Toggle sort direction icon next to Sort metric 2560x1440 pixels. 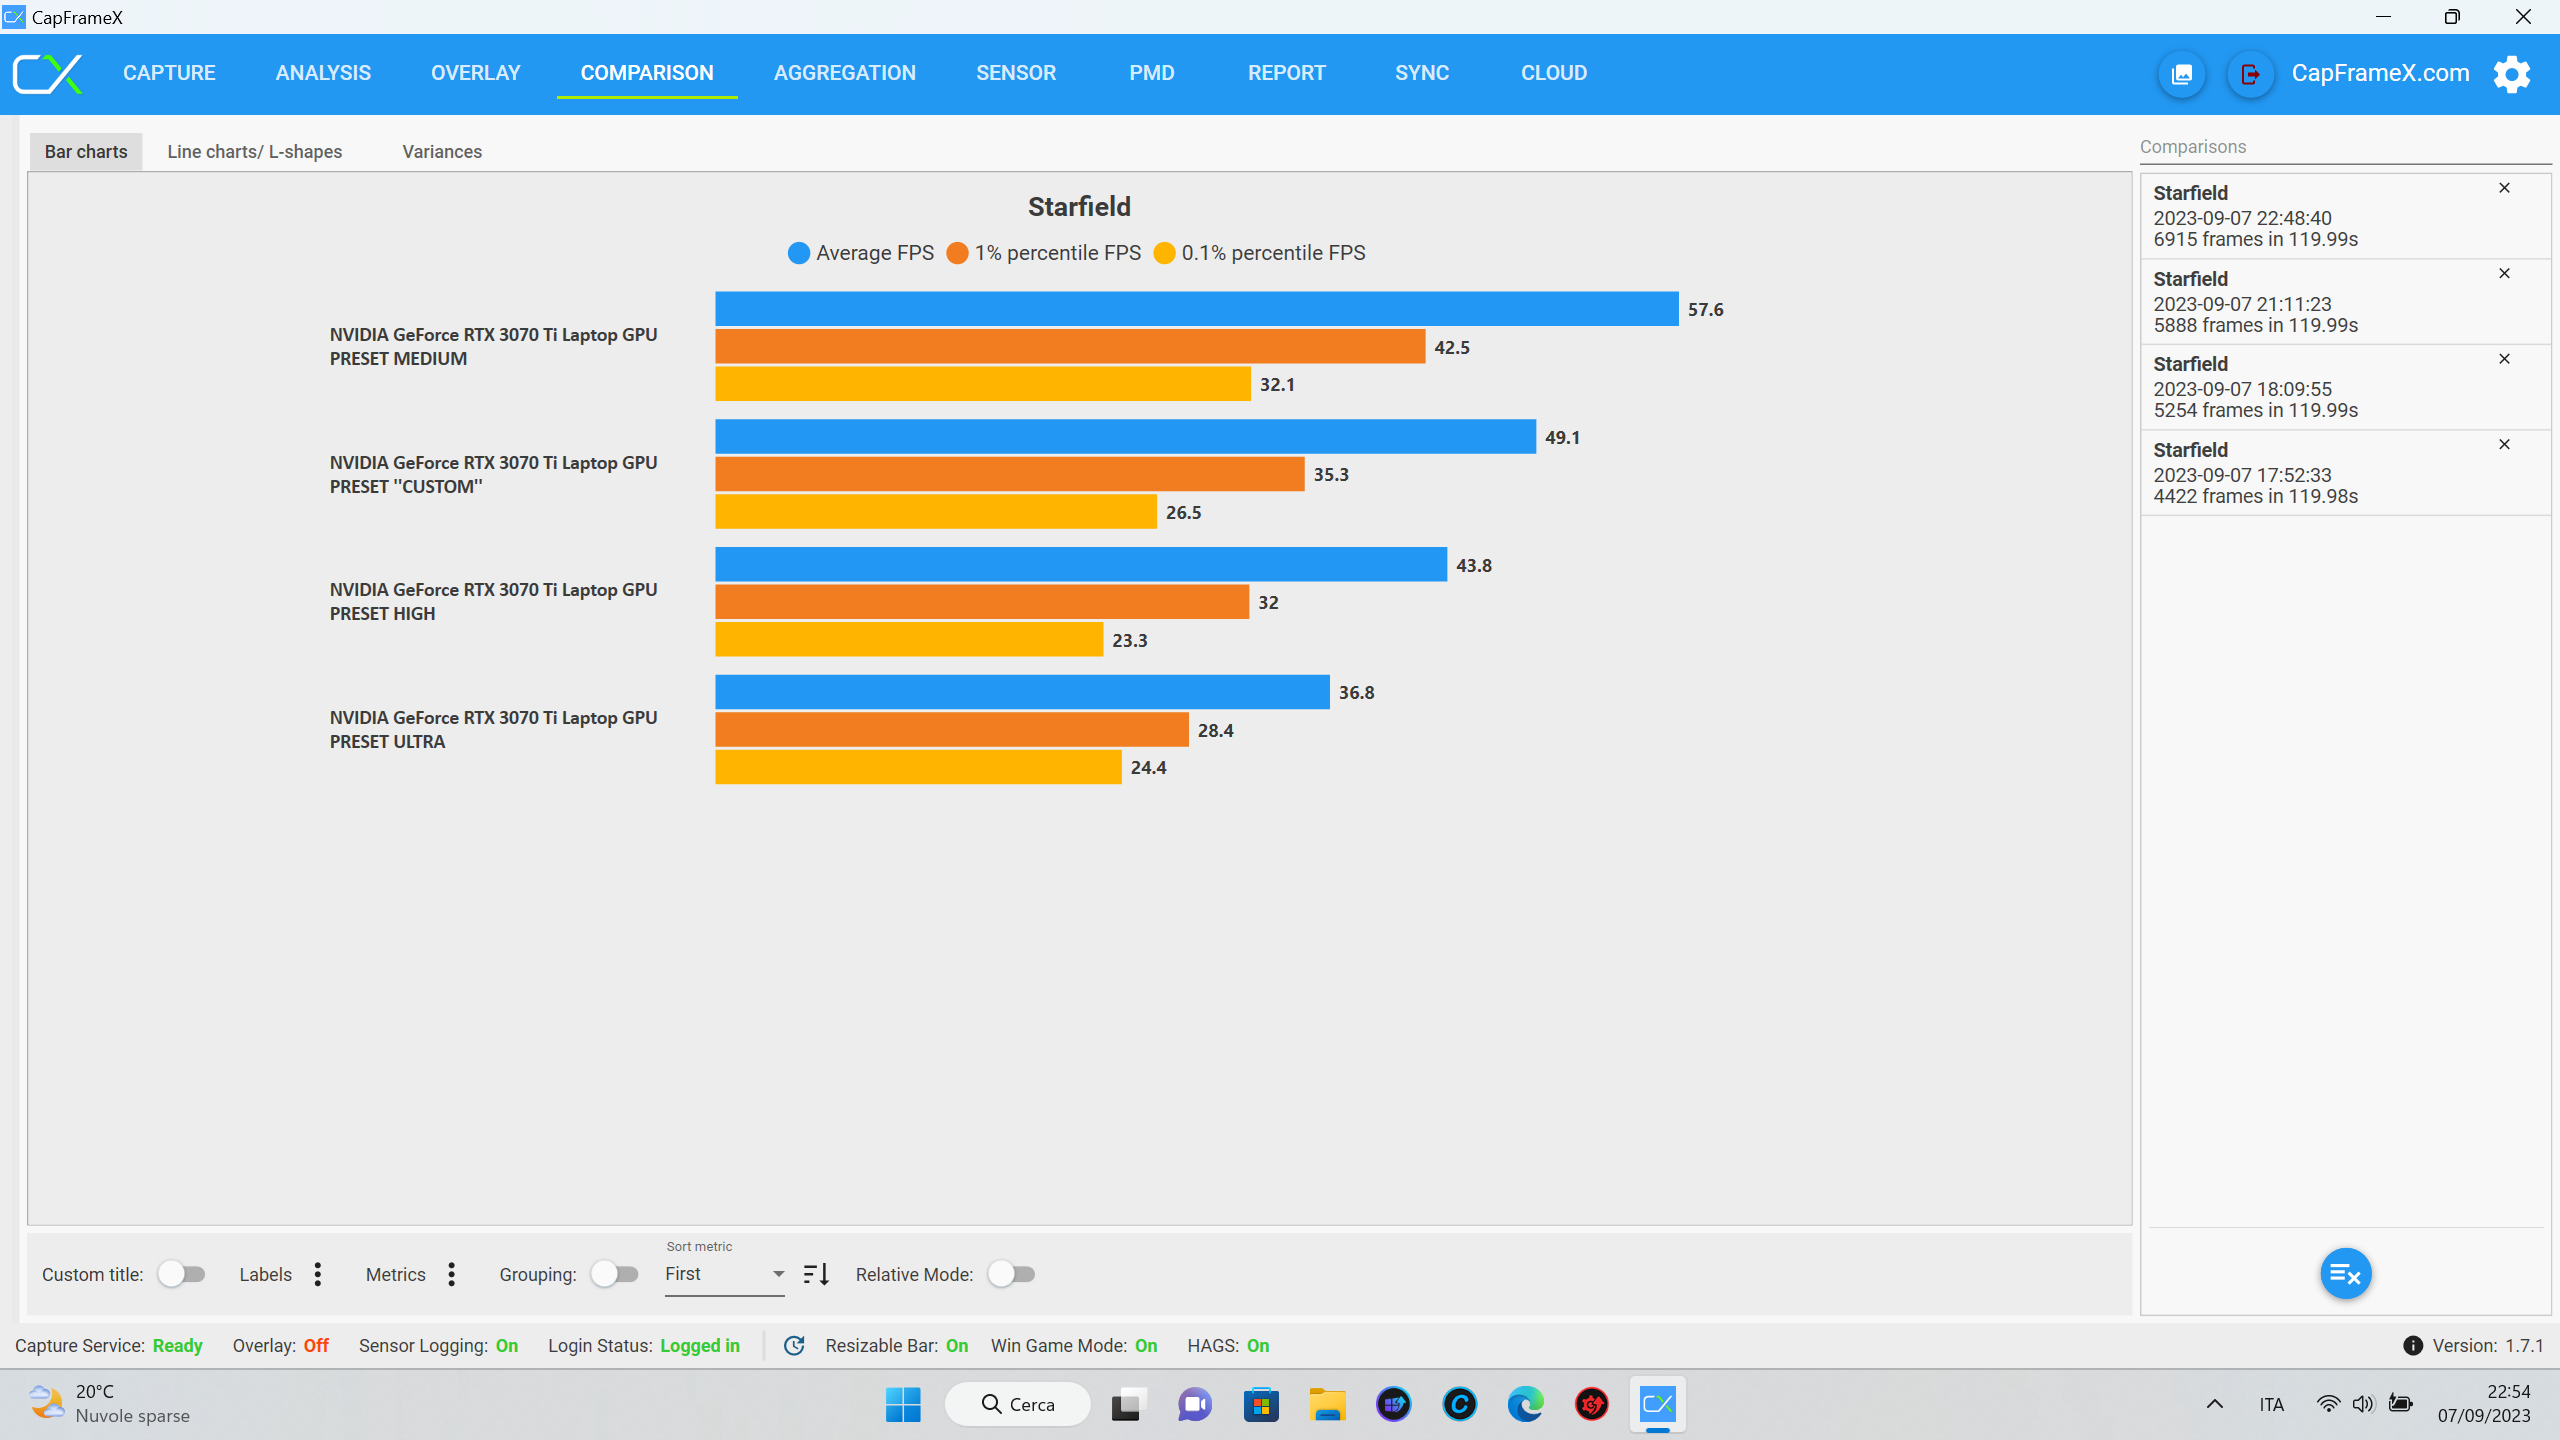pyautogui.click(x=816, y=1274)
